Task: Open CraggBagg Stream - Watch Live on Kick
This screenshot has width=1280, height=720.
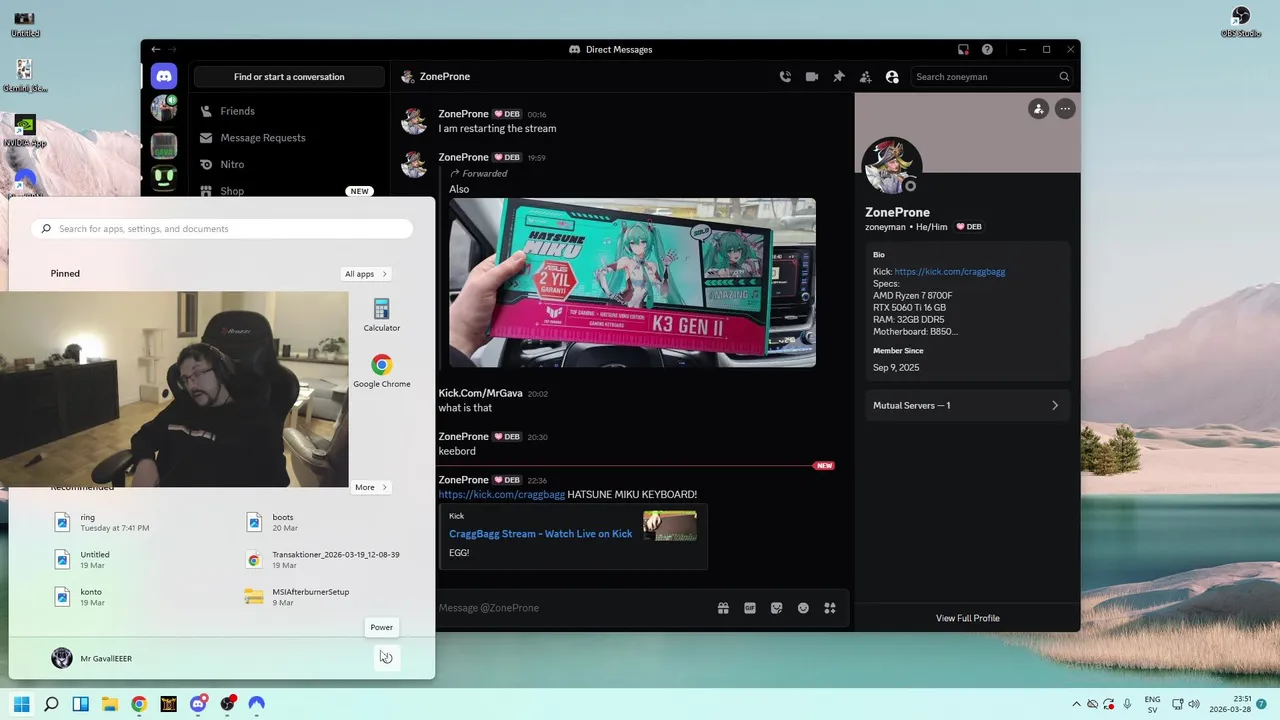Action: pyautogui.click(x=540, y=534)
